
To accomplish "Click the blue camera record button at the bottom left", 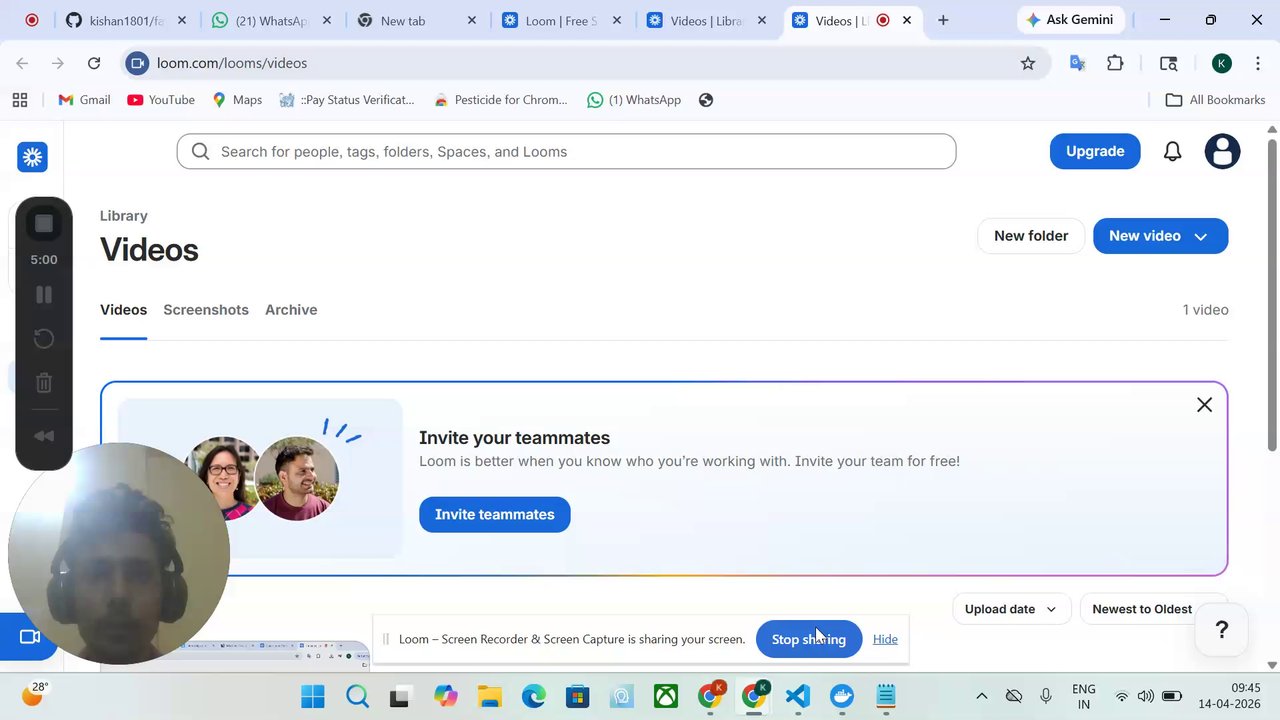I will click(x=29, y=637).
